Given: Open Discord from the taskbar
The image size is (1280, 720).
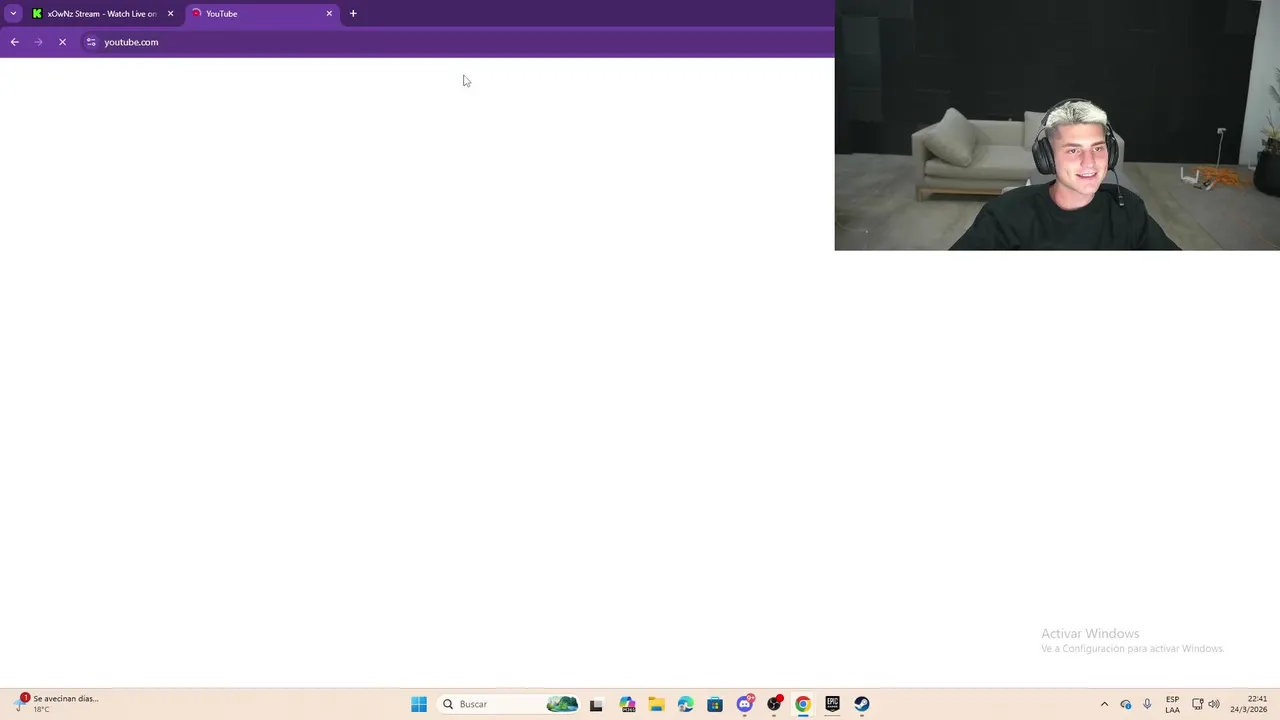Looking at the screenshot, I should (744, 704).
